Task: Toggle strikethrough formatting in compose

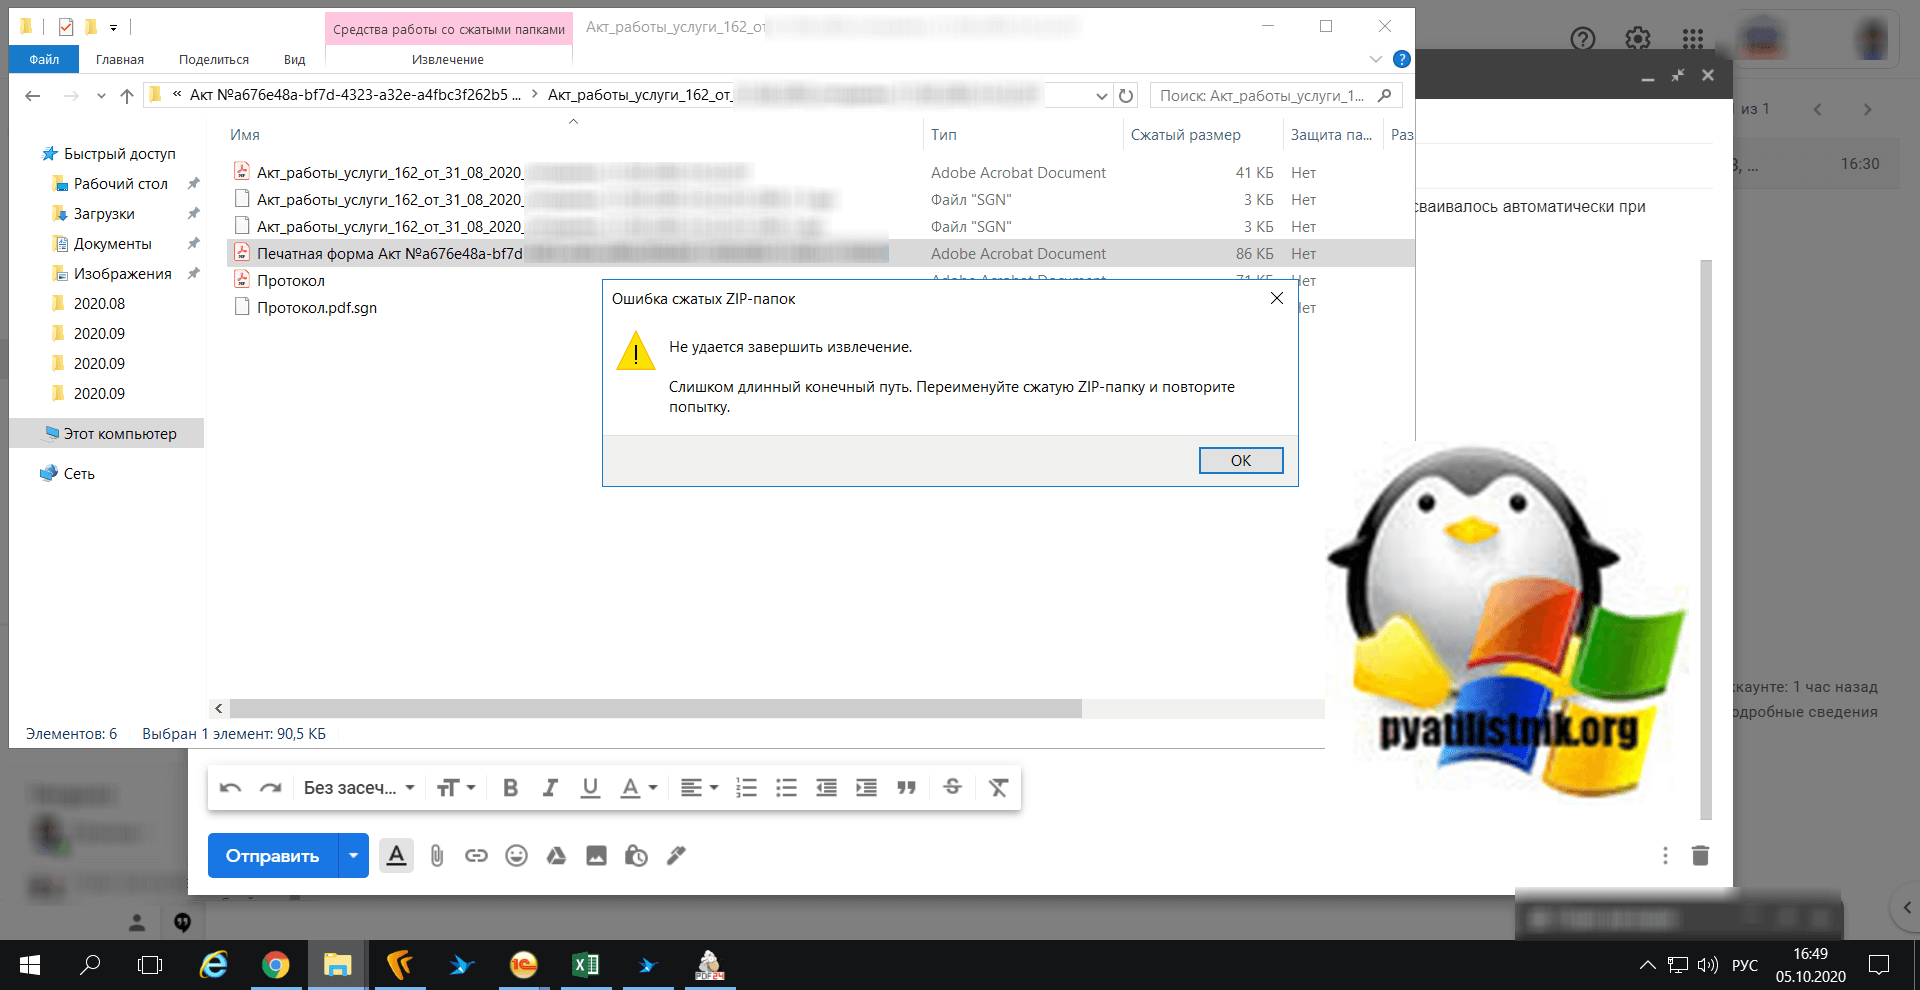Action: (x=952, y=788)
